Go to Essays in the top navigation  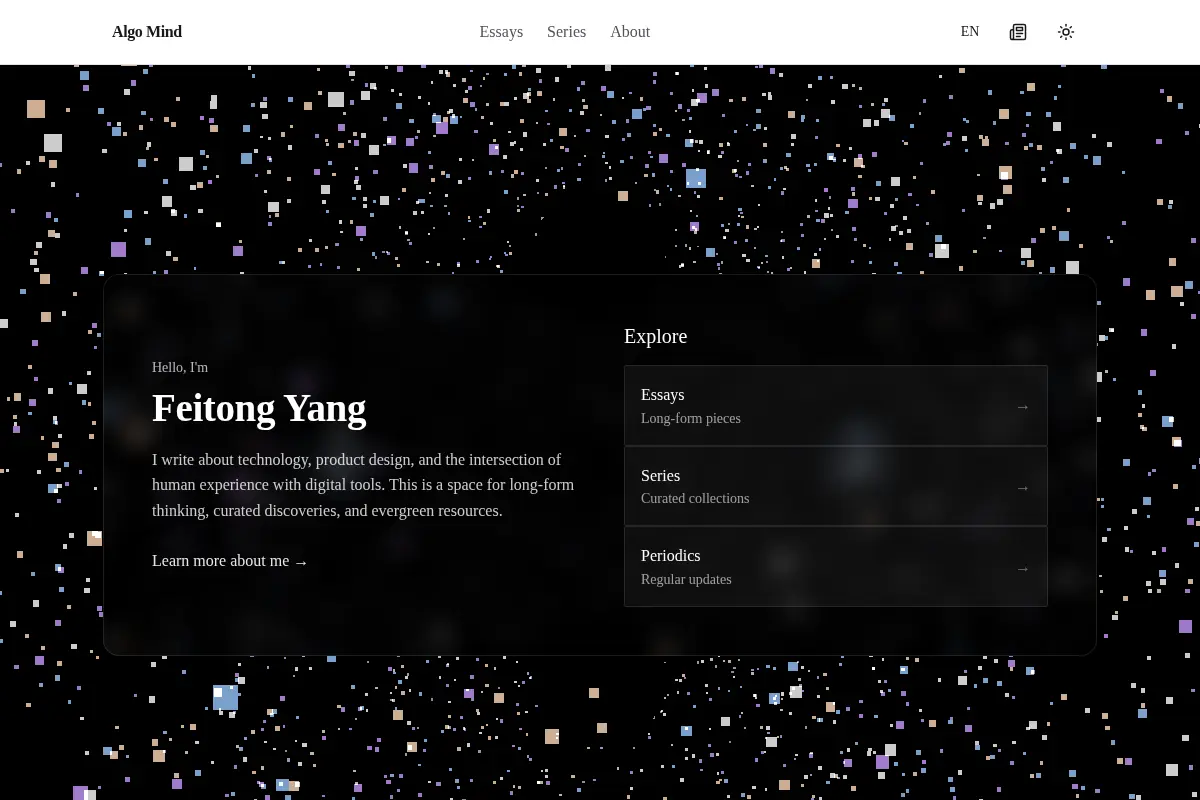click(x=501, y=32)
